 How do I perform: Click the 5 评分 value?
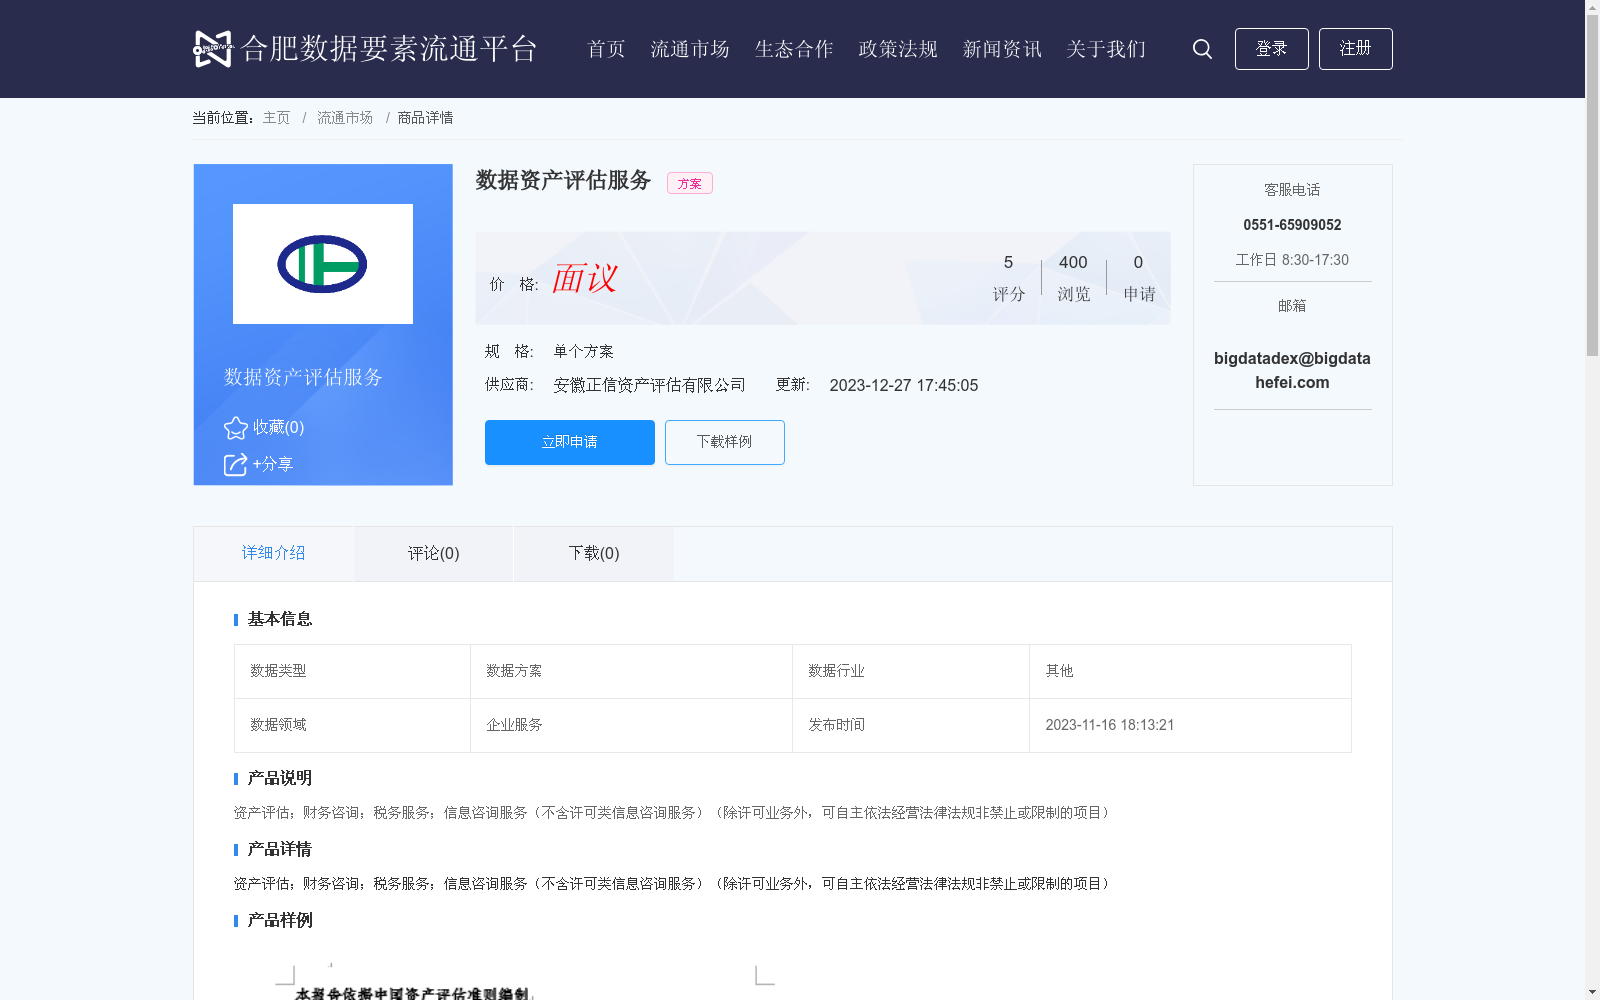[x=1008, y=277]
